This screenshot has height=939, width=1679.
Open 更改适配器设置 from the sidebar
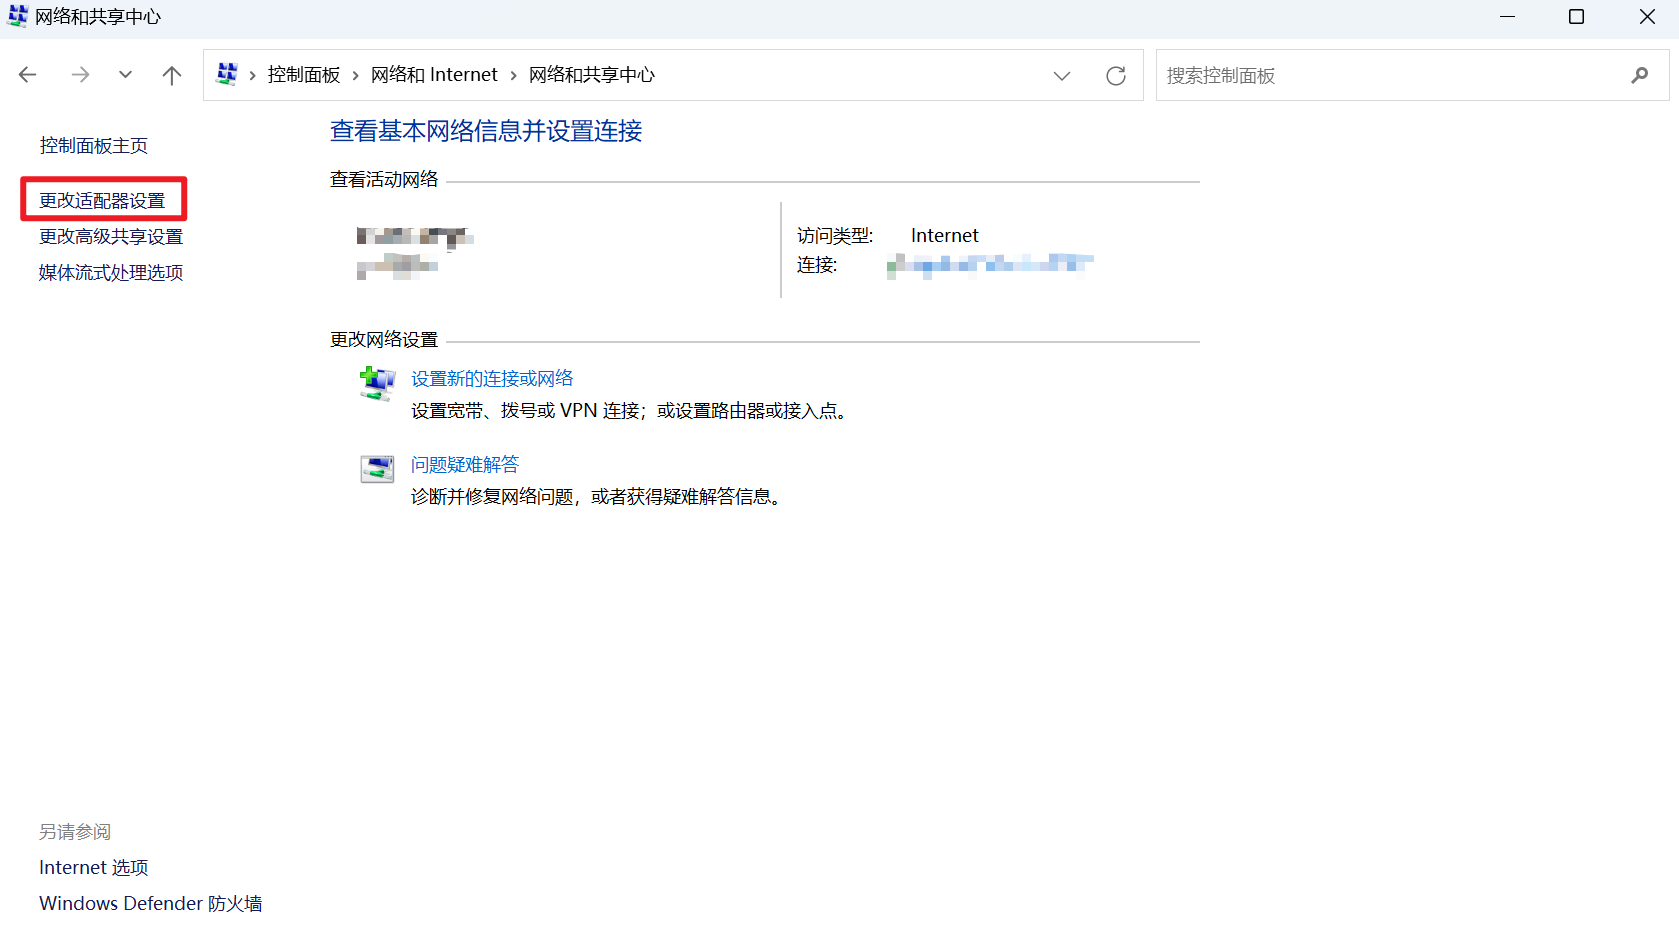pyautogui.click(x=103, y=199)
